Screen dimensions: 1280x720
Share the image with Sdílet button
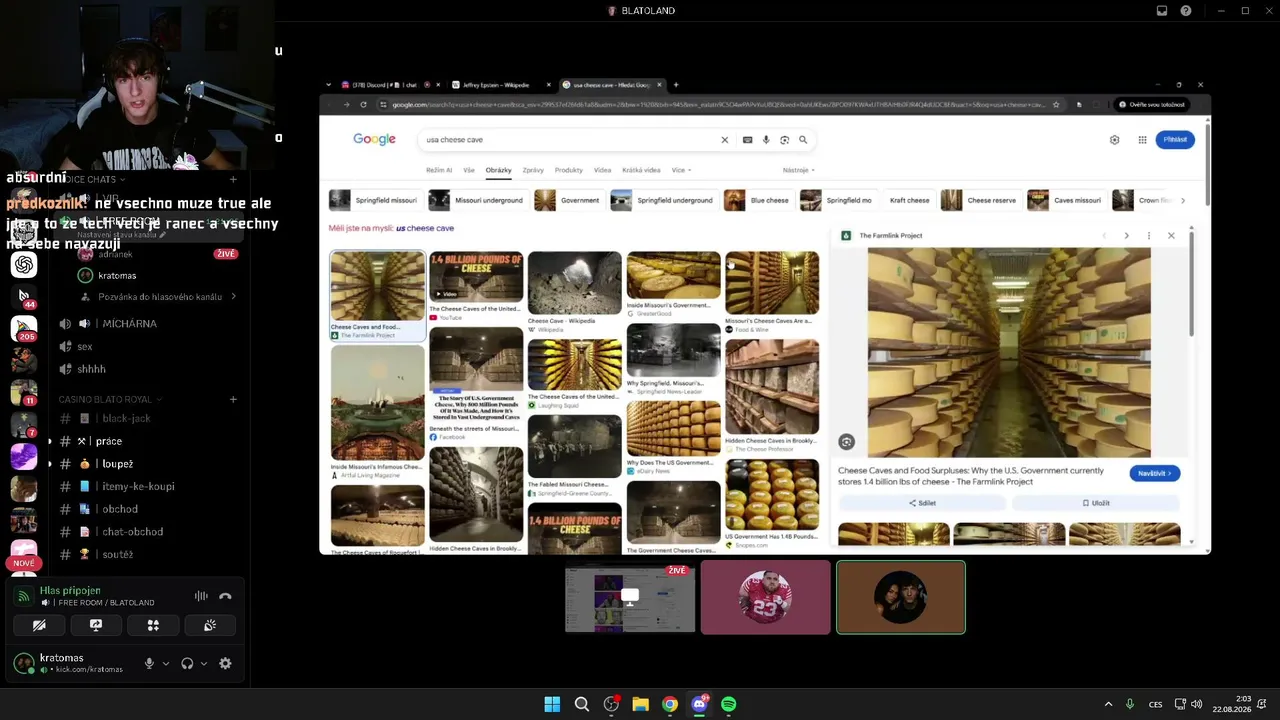point(922,503)
